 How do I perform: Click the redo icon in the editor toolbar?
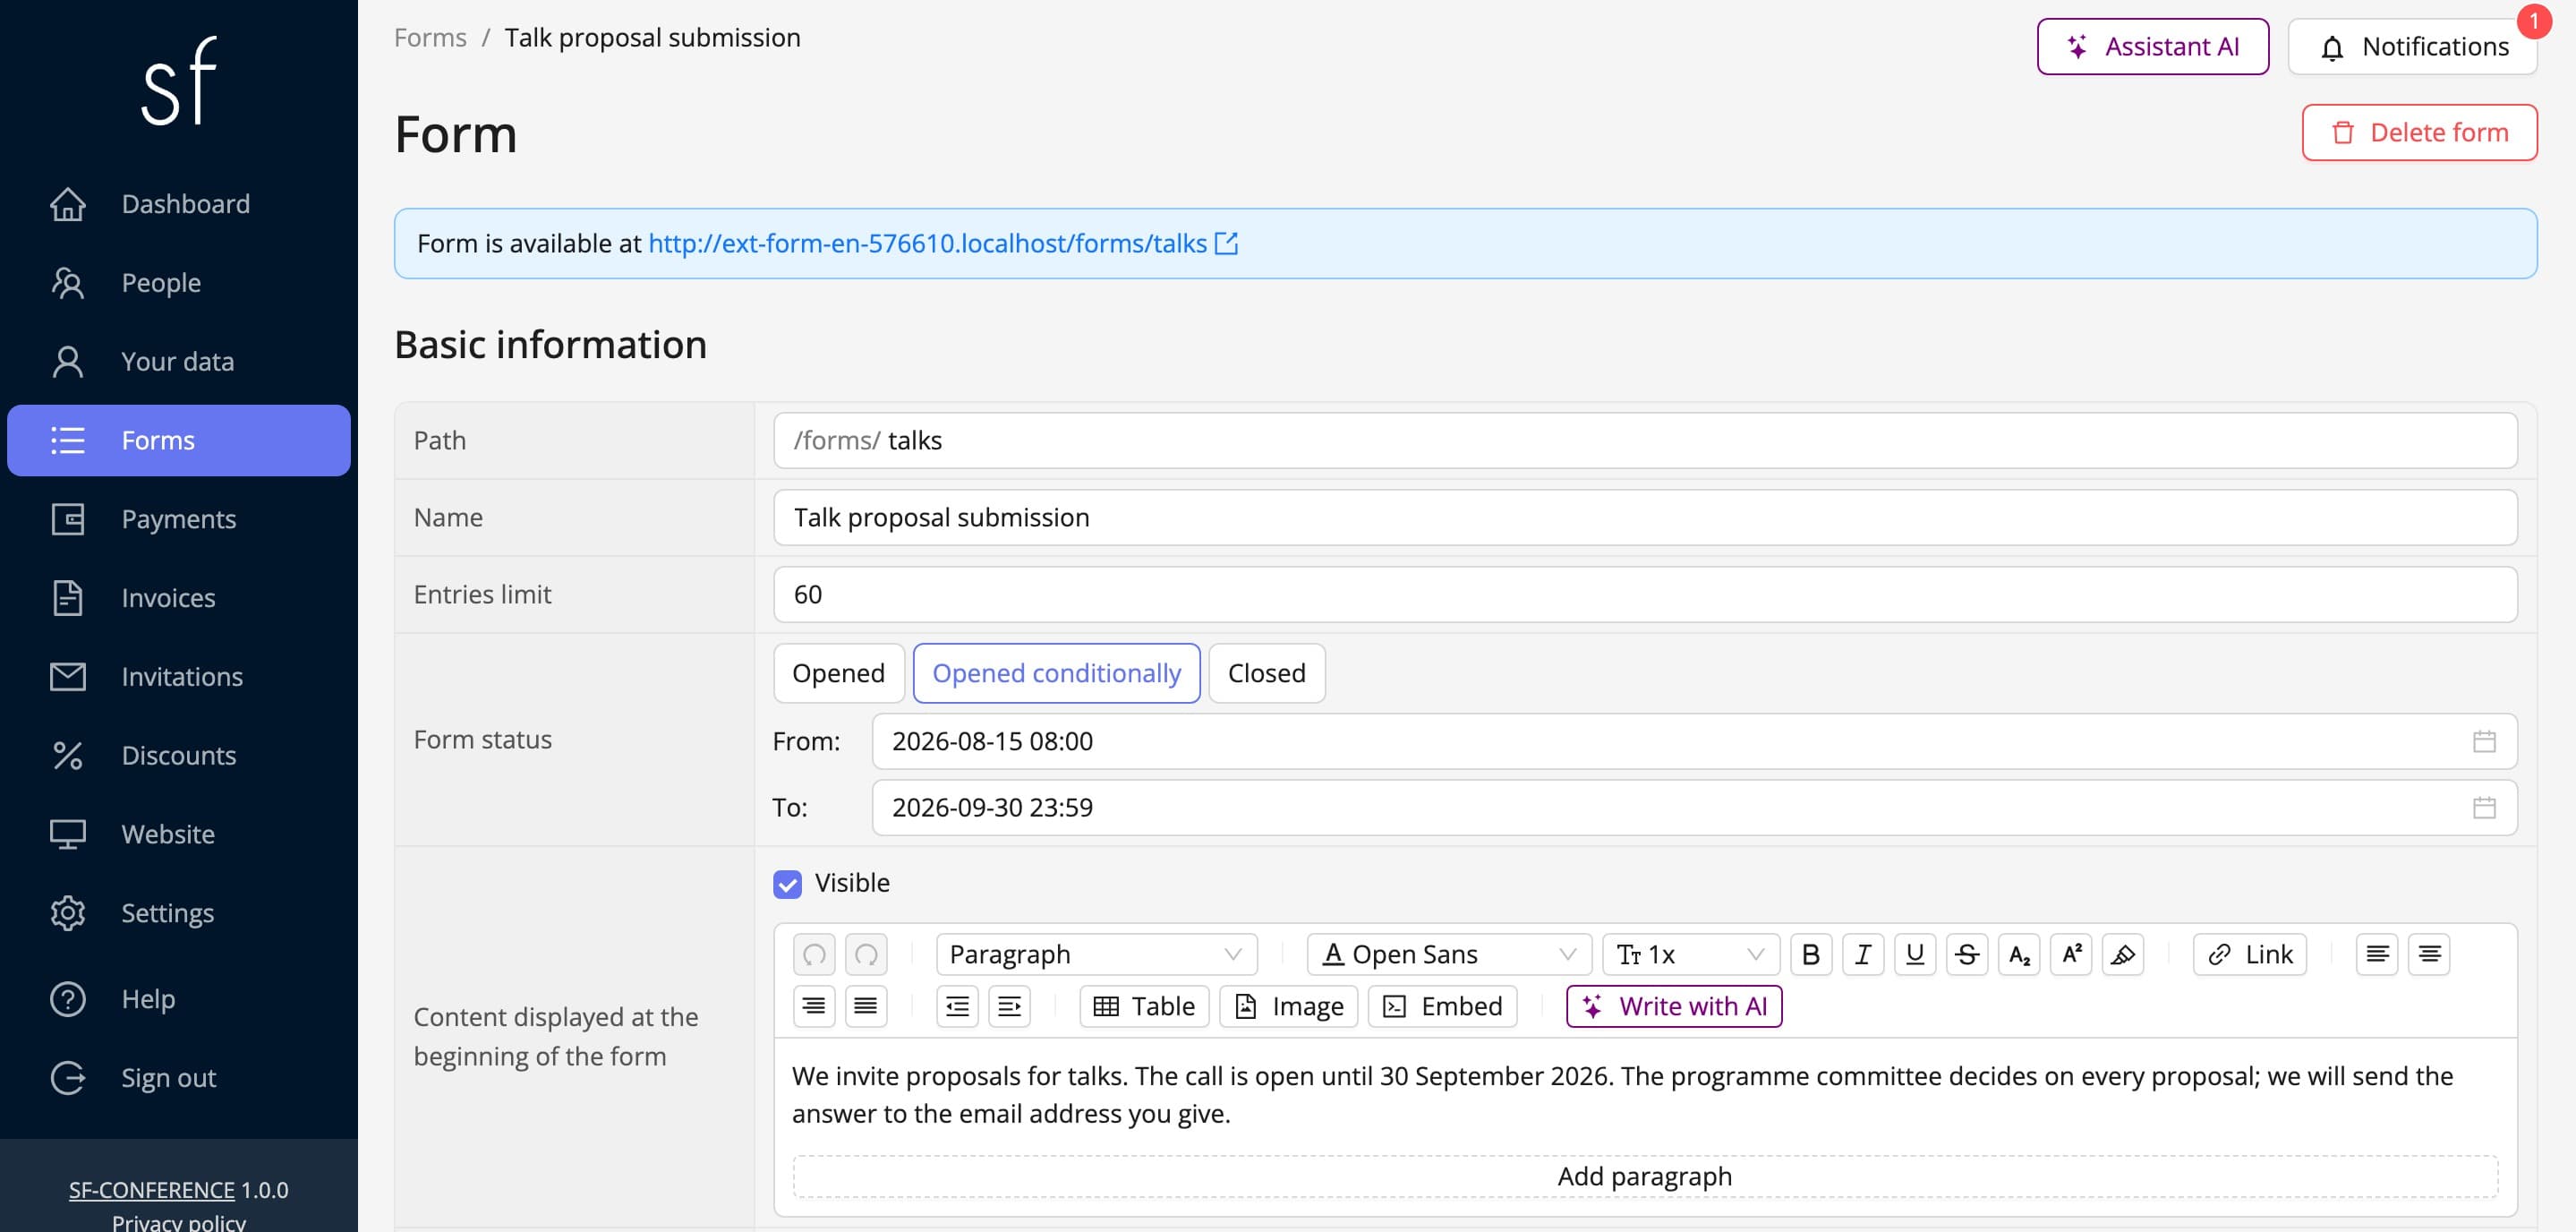pos(866,954)
